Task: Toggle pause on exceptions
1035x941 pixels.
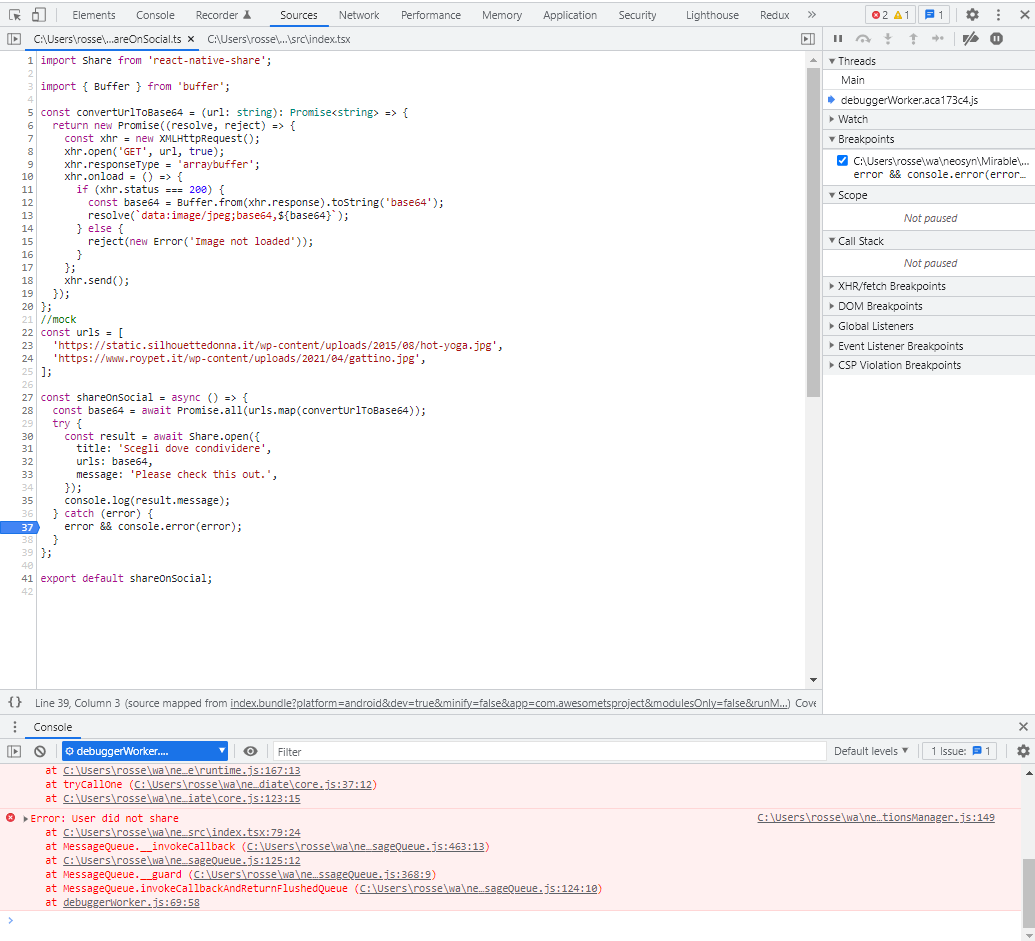Action: [x=996, y=39]
